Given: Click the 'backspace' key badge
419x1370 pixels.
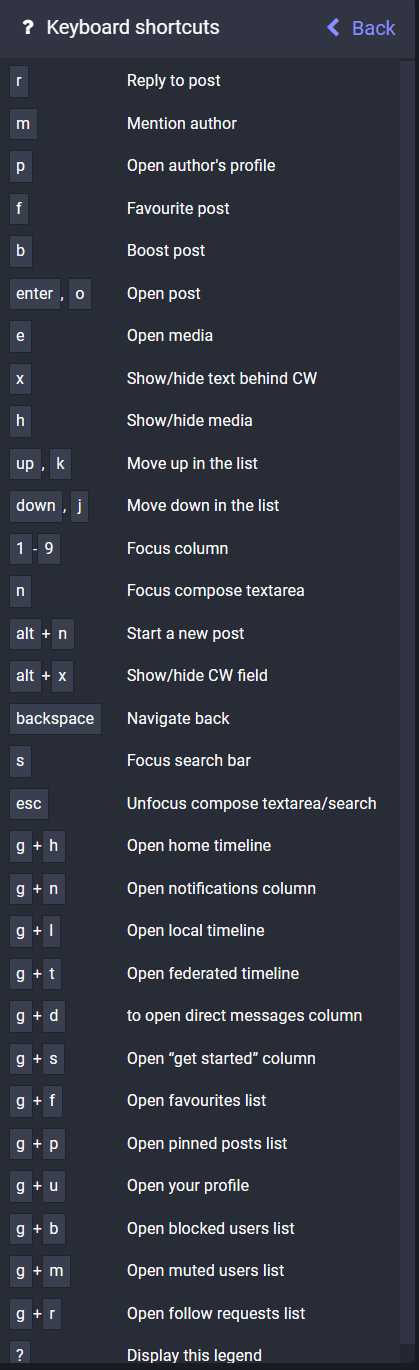Looking at the screenshot, I should tap(55, 718).
